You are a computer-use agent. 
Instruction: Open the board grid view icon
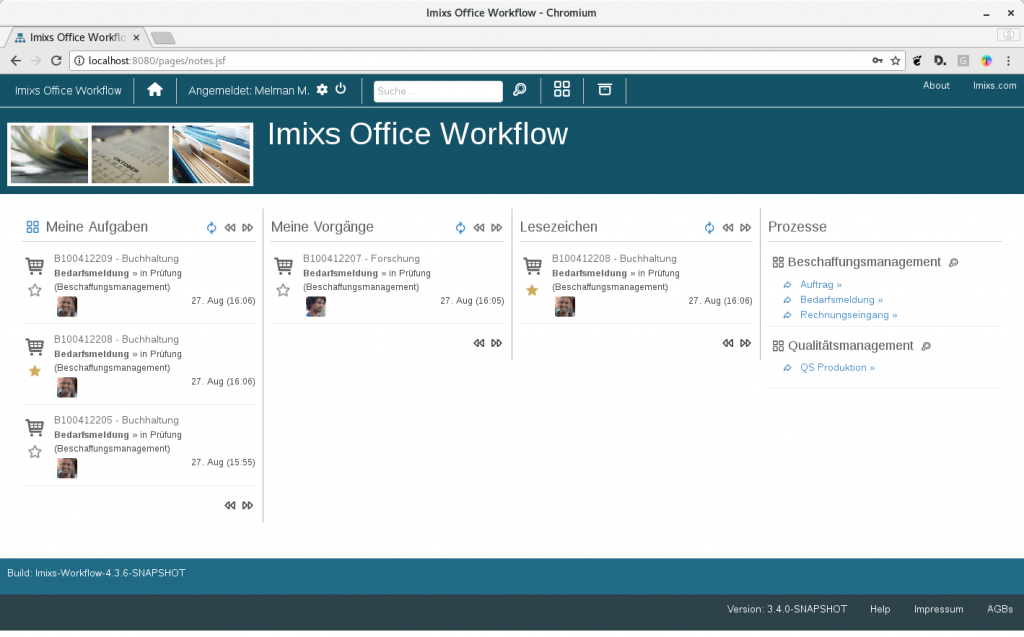[562, 89]
